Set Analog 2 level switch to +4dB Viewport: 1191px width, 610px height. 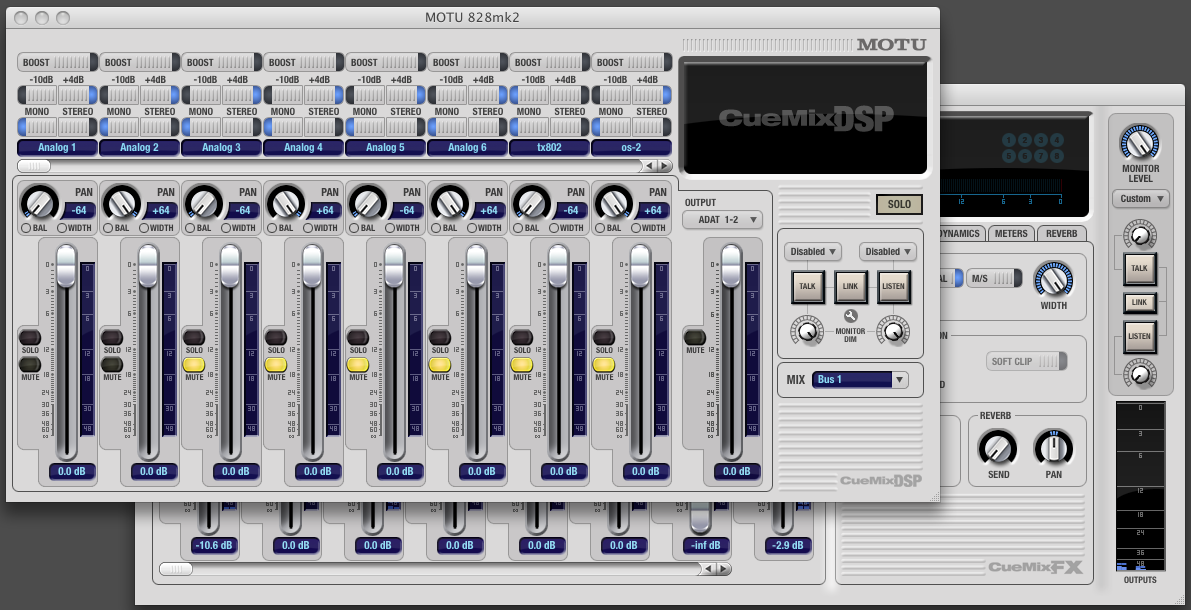(x=160, y=95)
